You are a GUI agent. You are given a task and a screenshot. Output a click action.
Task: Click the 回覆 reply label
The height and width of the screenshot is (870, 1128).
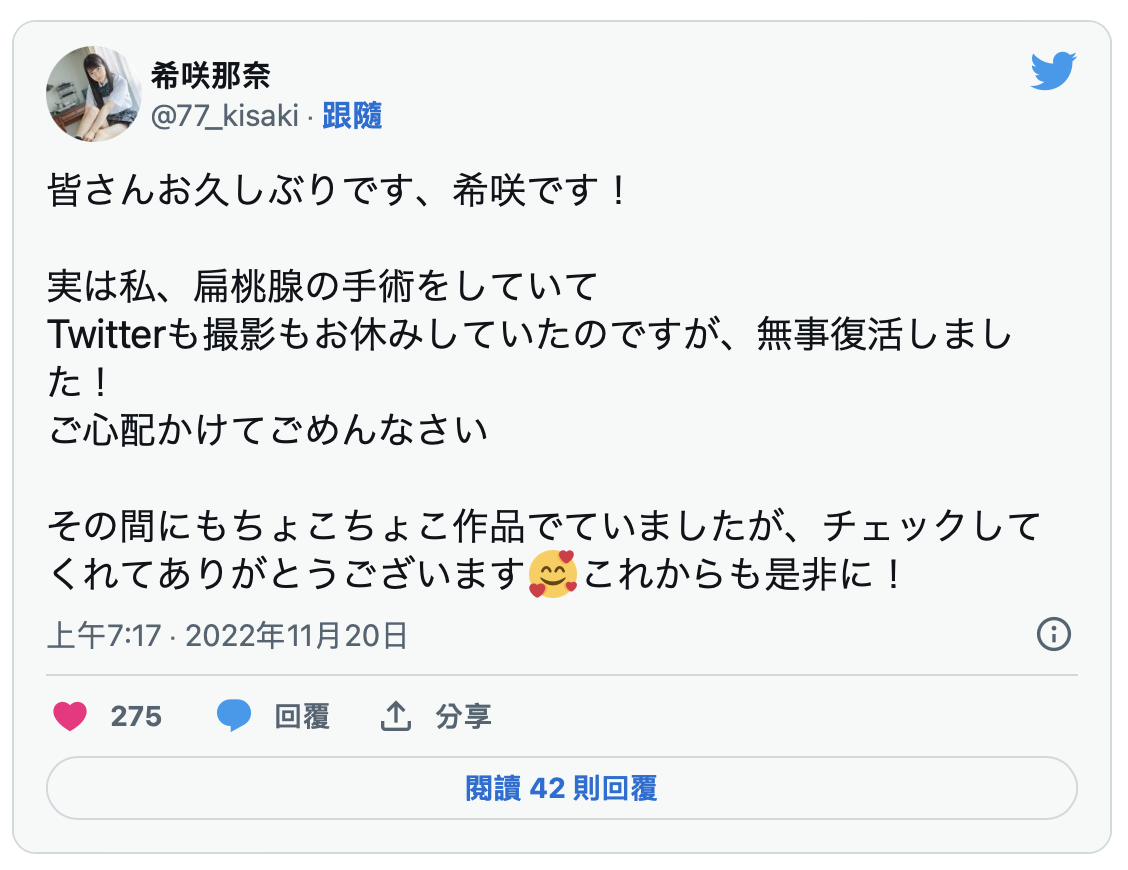click(302, 716)
